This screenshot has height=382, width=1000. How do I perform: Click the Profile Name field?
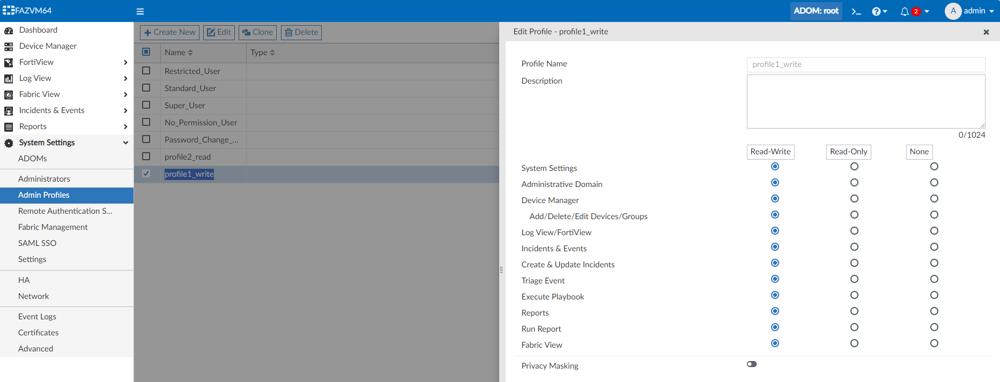[866, 64]
